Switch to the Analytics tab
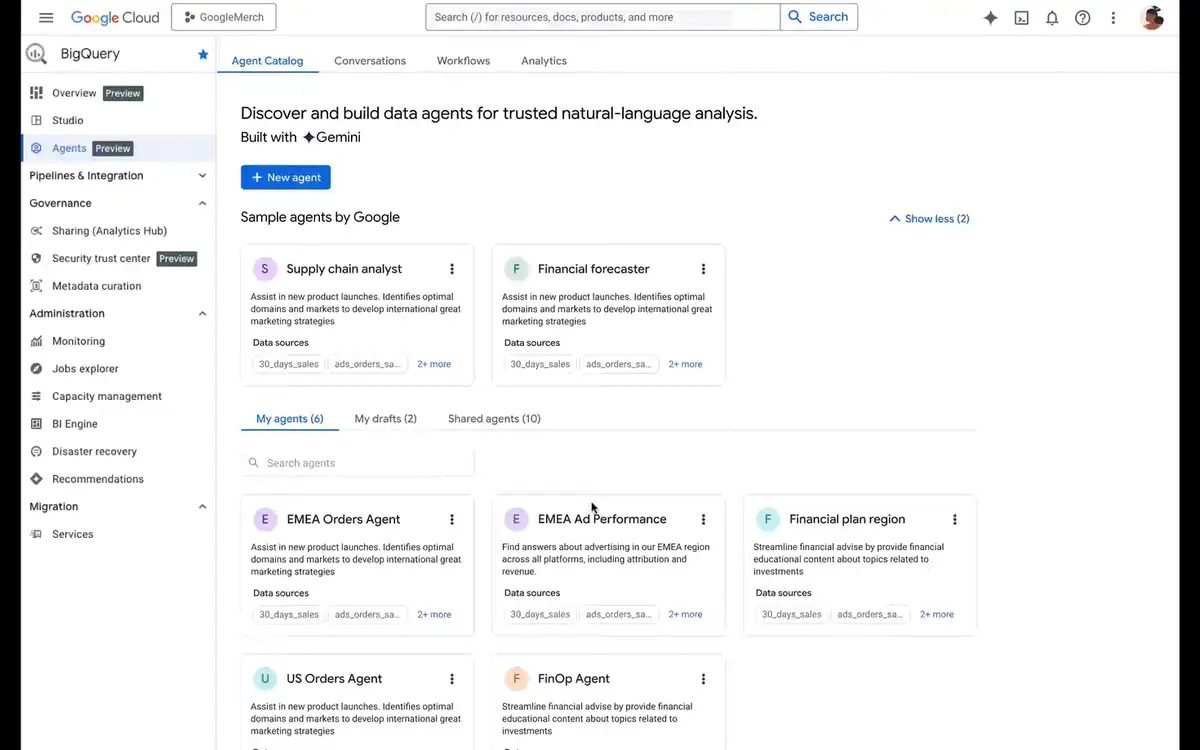The width and height of the screenshot is (1200, 750). pos(544,61)
